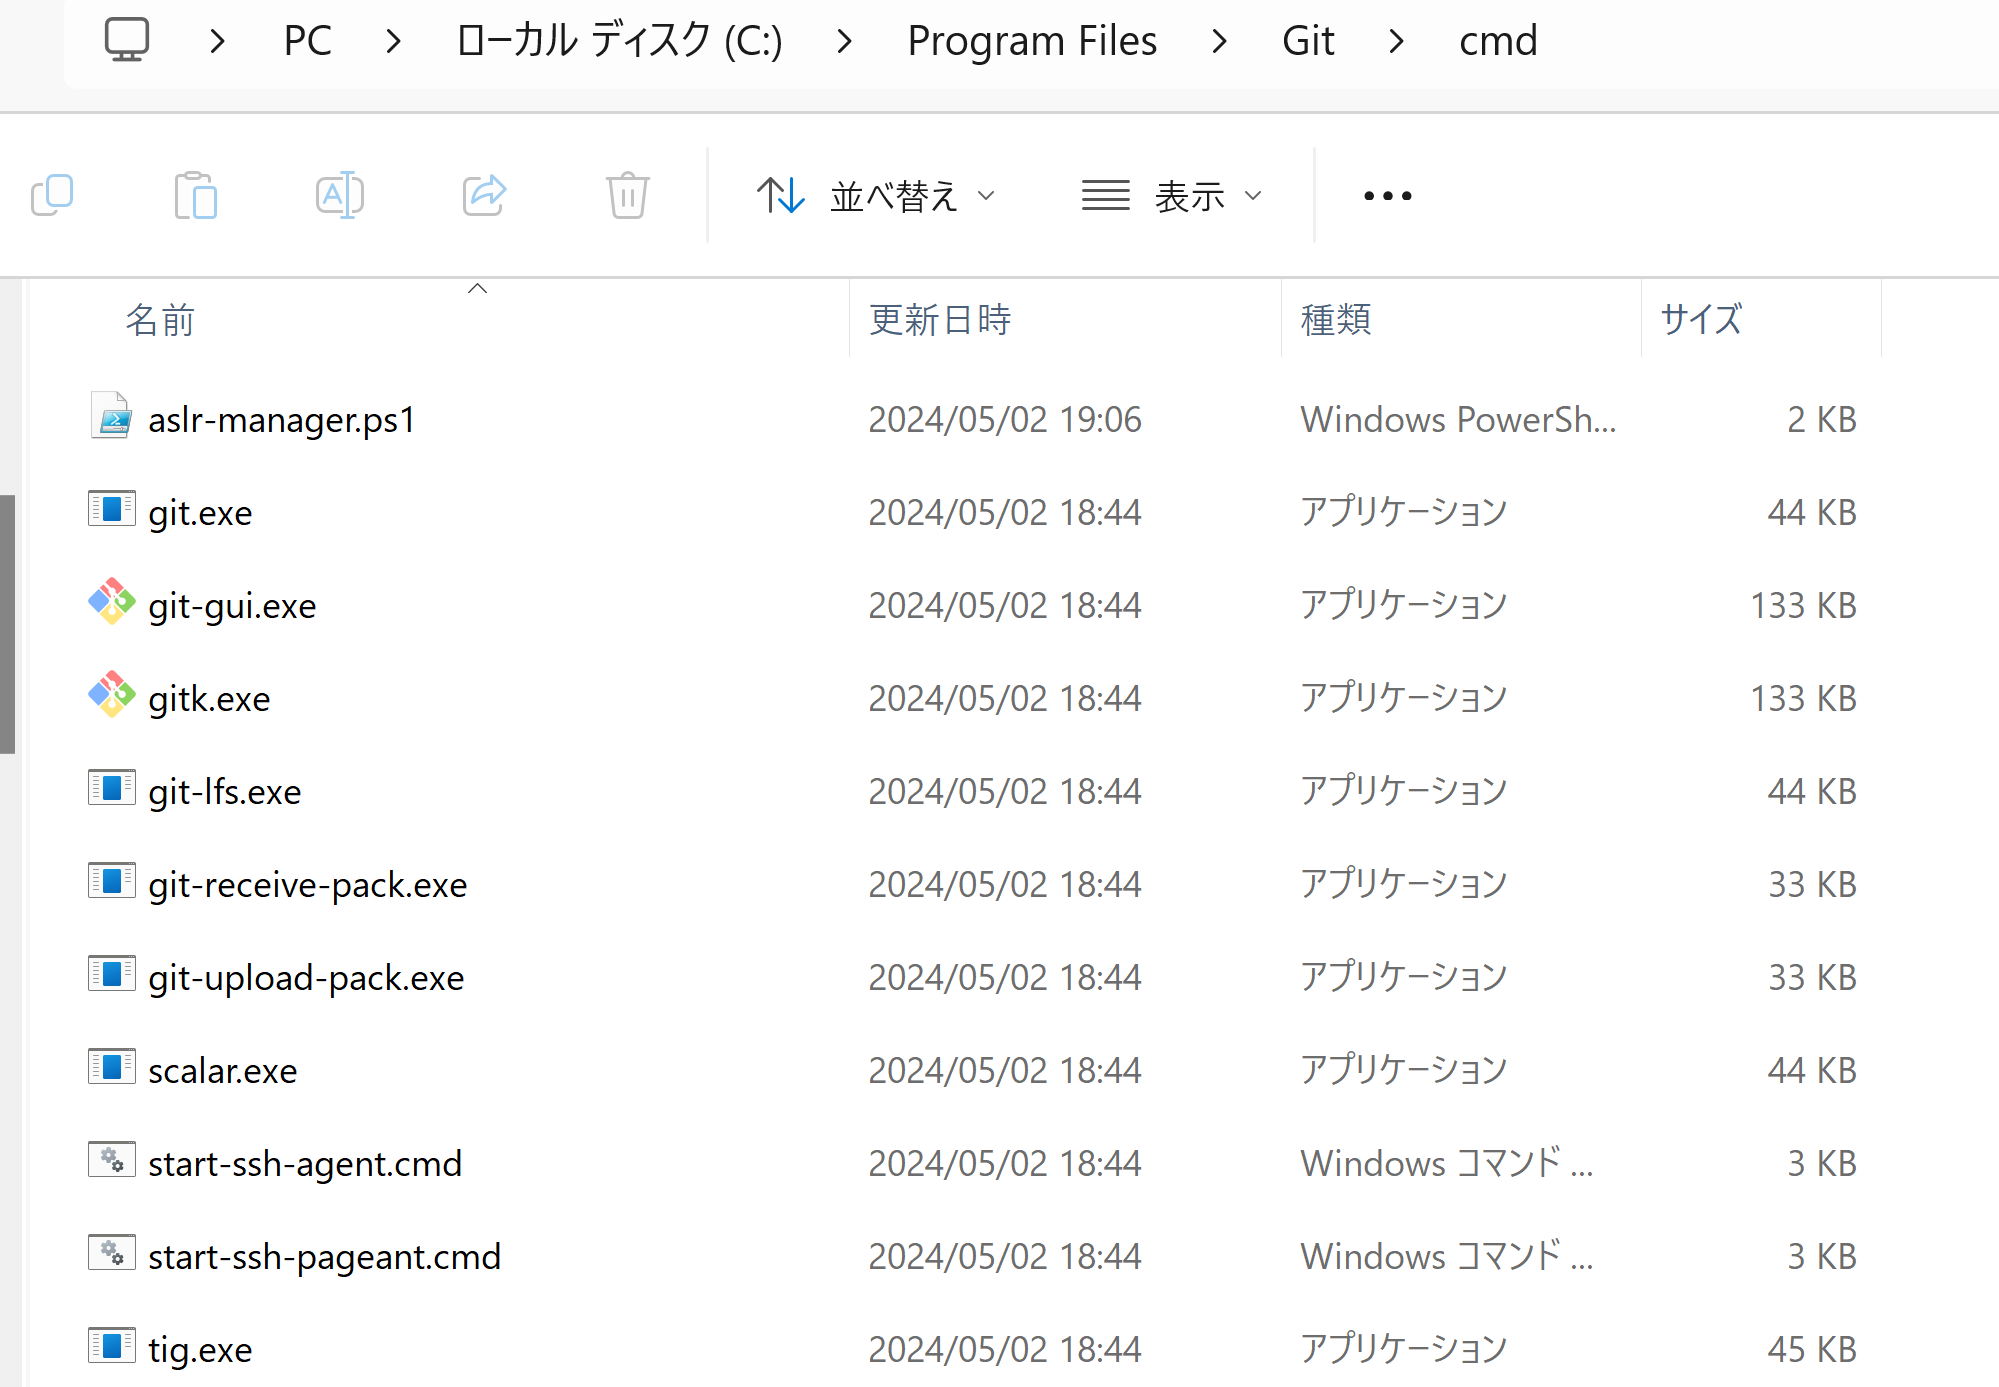
Task: Click the 45 KB size of tig.exe
Action: coord(1811,1350)
